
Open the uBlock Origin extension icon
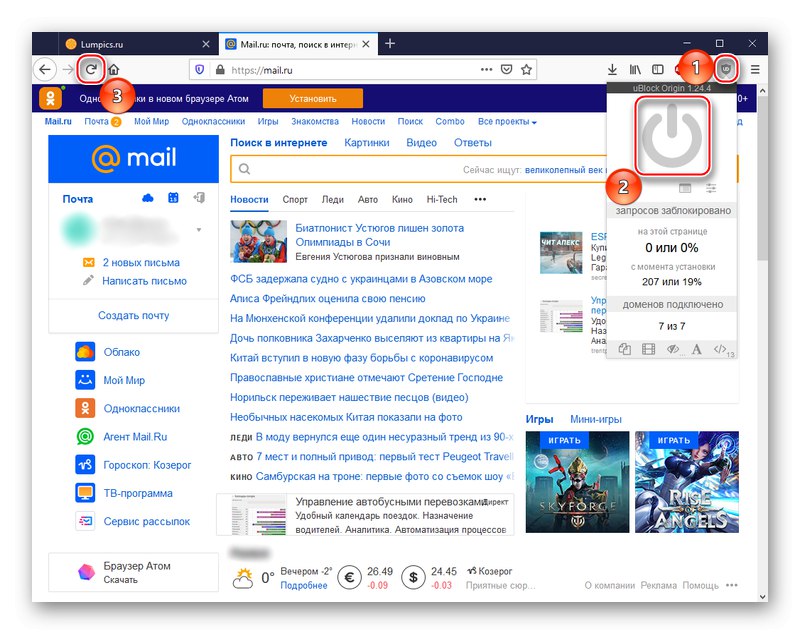click(726, 69)
